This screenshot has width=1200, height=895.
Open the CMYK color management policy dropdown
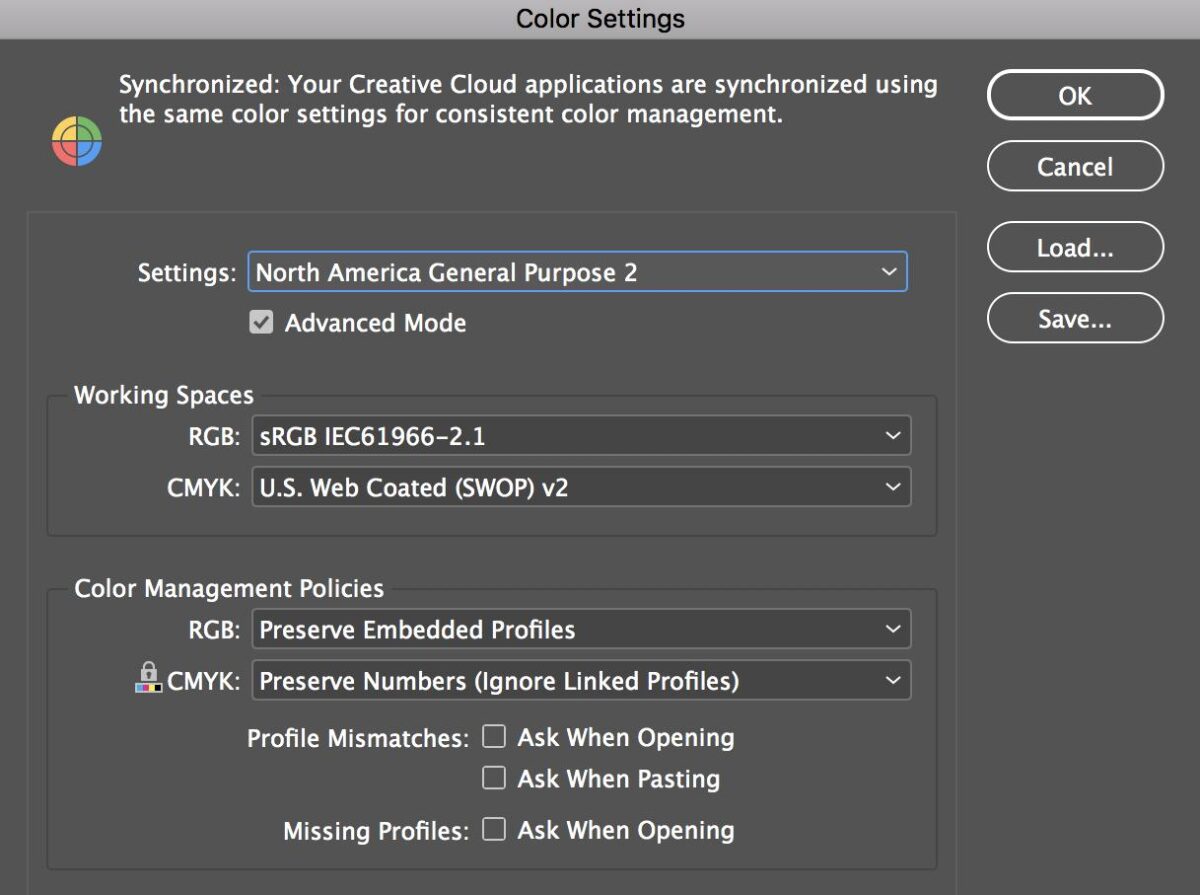581,681
